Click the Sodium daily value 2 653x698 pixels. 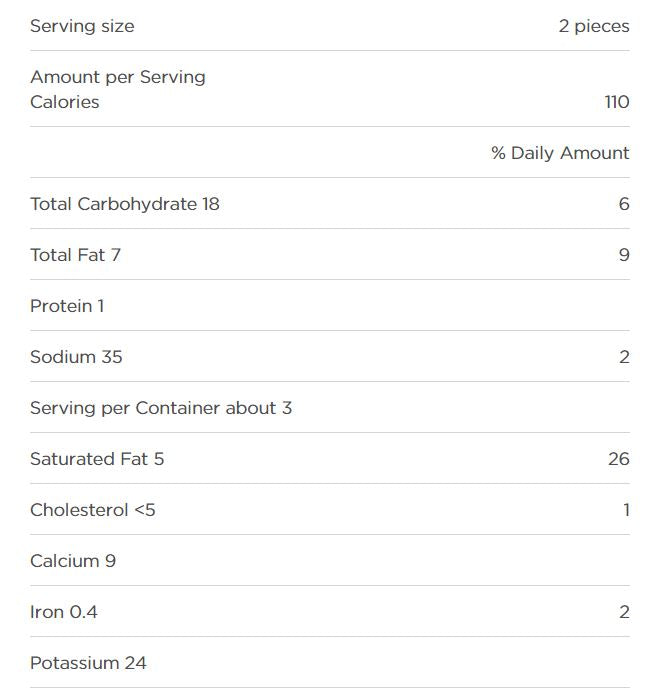624,357
